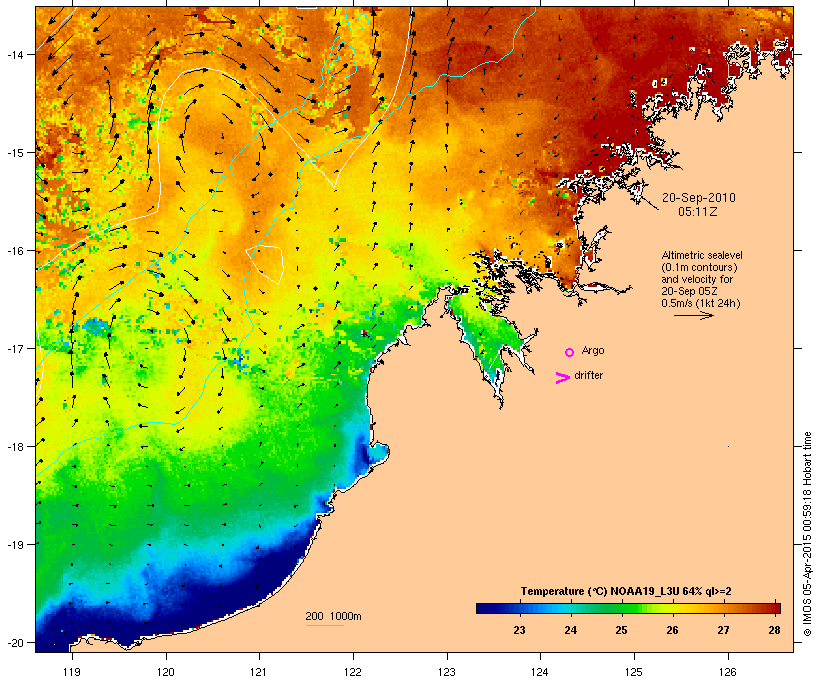820x680 pixels.
Task: Click the '20-Sep 05Z' line in caption
Action: point(689,291)
